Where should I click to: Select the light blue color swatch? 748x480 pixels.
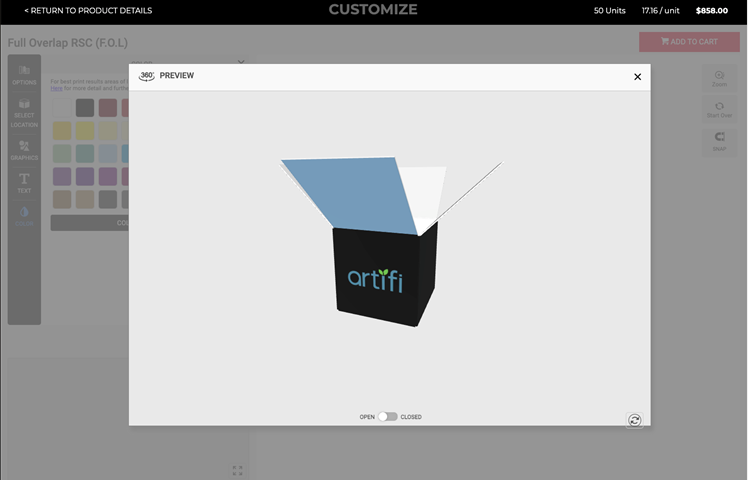click(x=108, y=154)
